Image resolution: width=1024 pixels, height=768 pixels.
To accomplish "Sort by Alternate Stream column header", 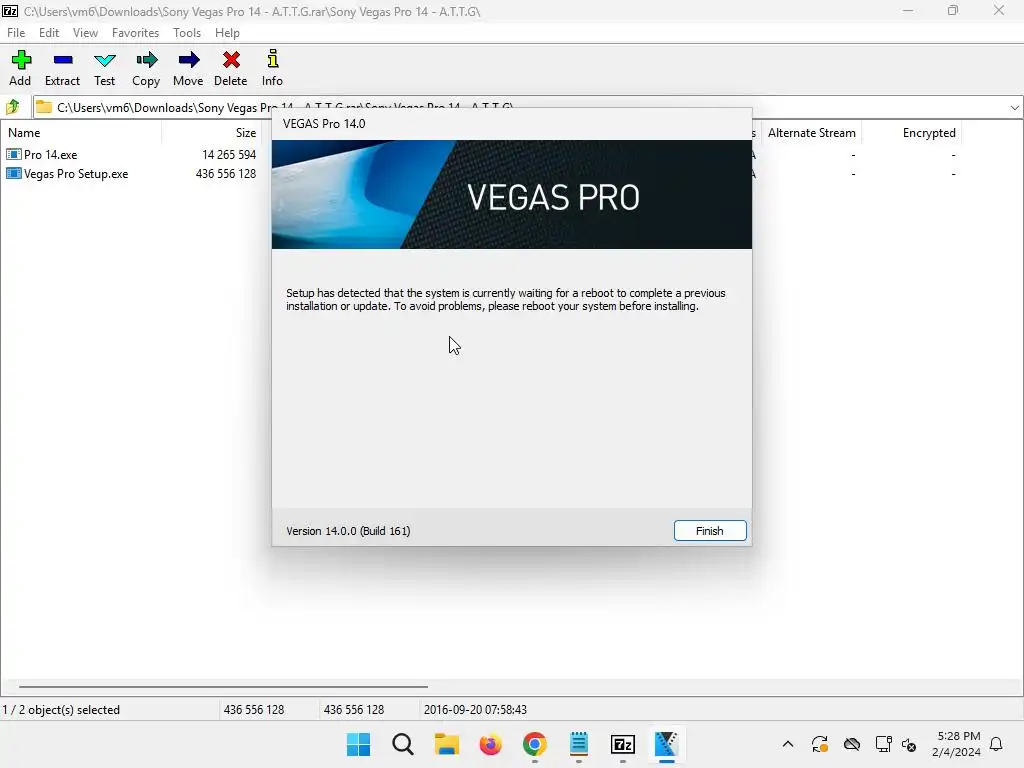I will [811, 133].
